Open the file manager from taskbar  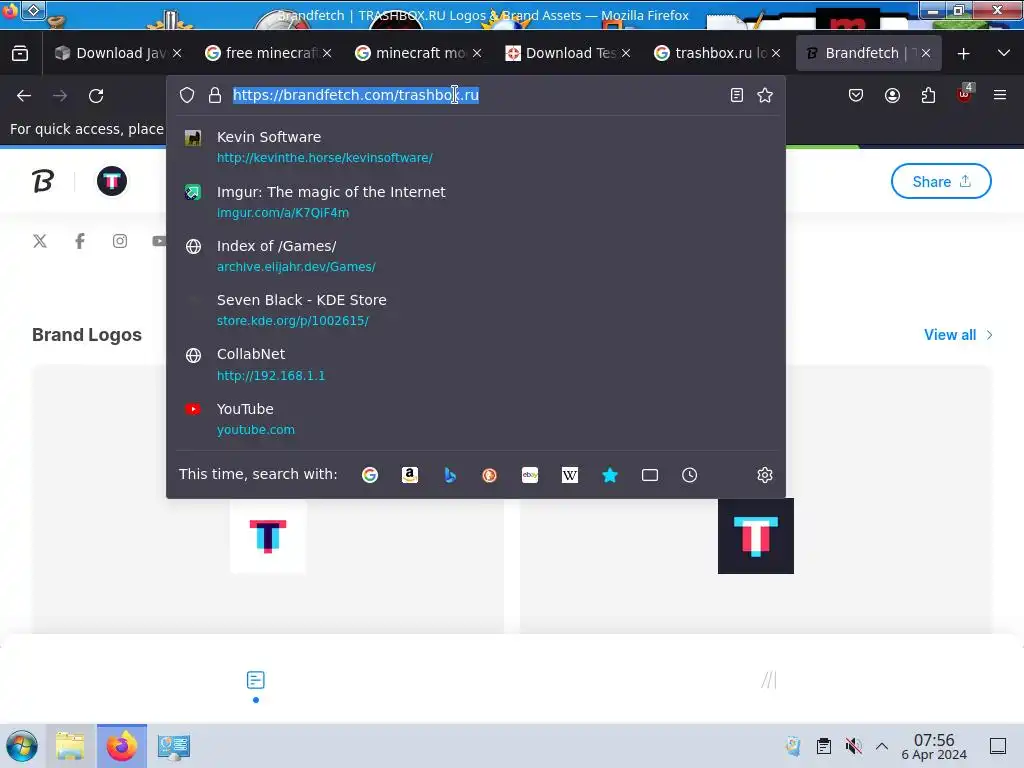click(x=70, y=746)
